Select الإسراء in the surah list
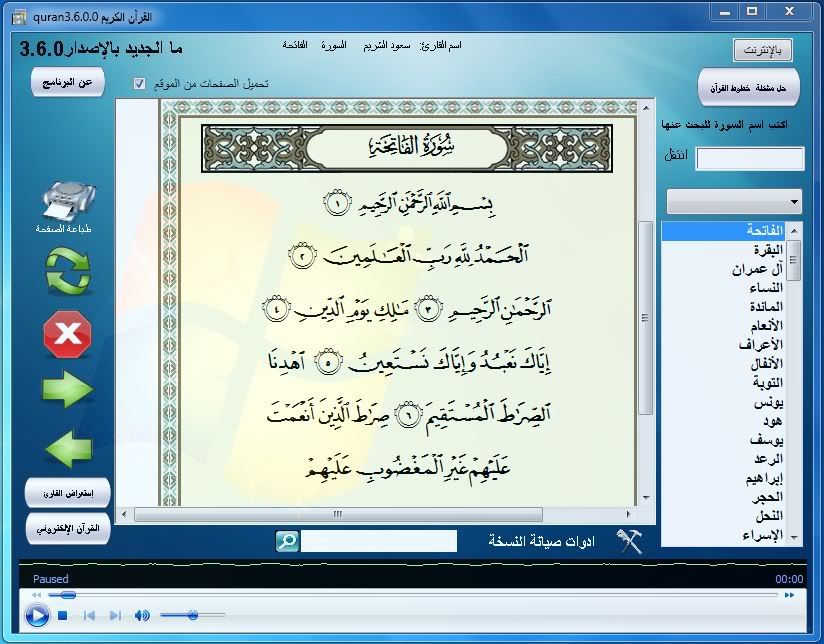The height and width of the screenshot is (644, 824). tap(723, 535)
